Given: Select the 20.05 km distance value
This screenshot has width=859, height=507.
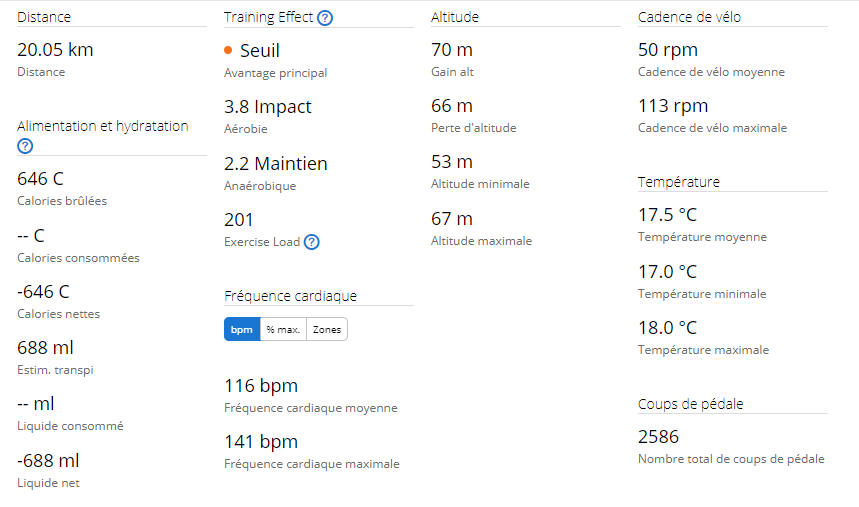Looking at the screenshot, I should click(55, 50).
